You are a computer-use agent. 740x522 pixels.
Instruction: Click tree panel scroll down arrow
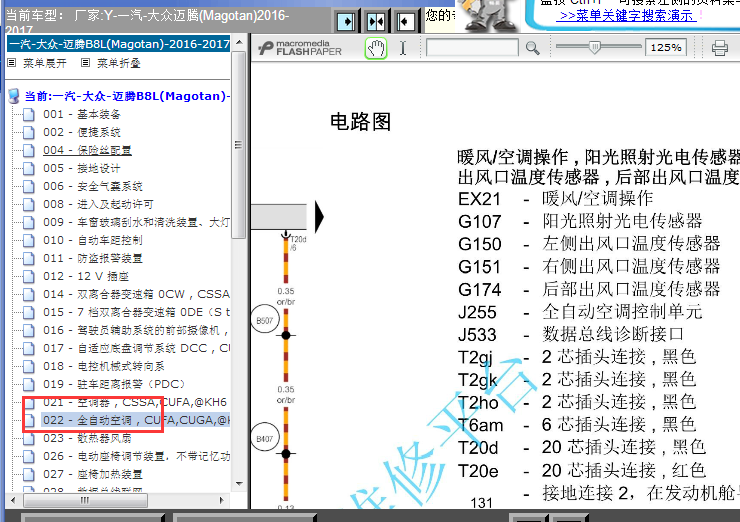(239, 484)
